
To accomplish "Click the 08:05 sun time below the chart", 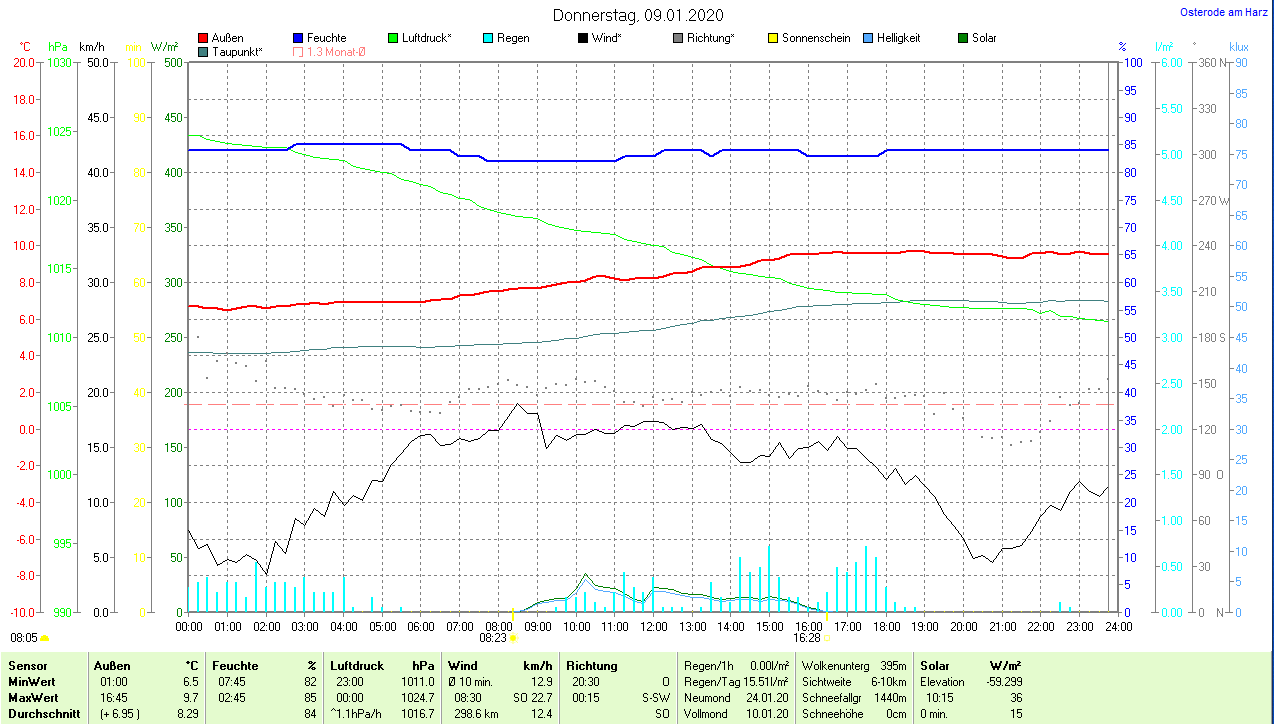I will coord(25,637).
